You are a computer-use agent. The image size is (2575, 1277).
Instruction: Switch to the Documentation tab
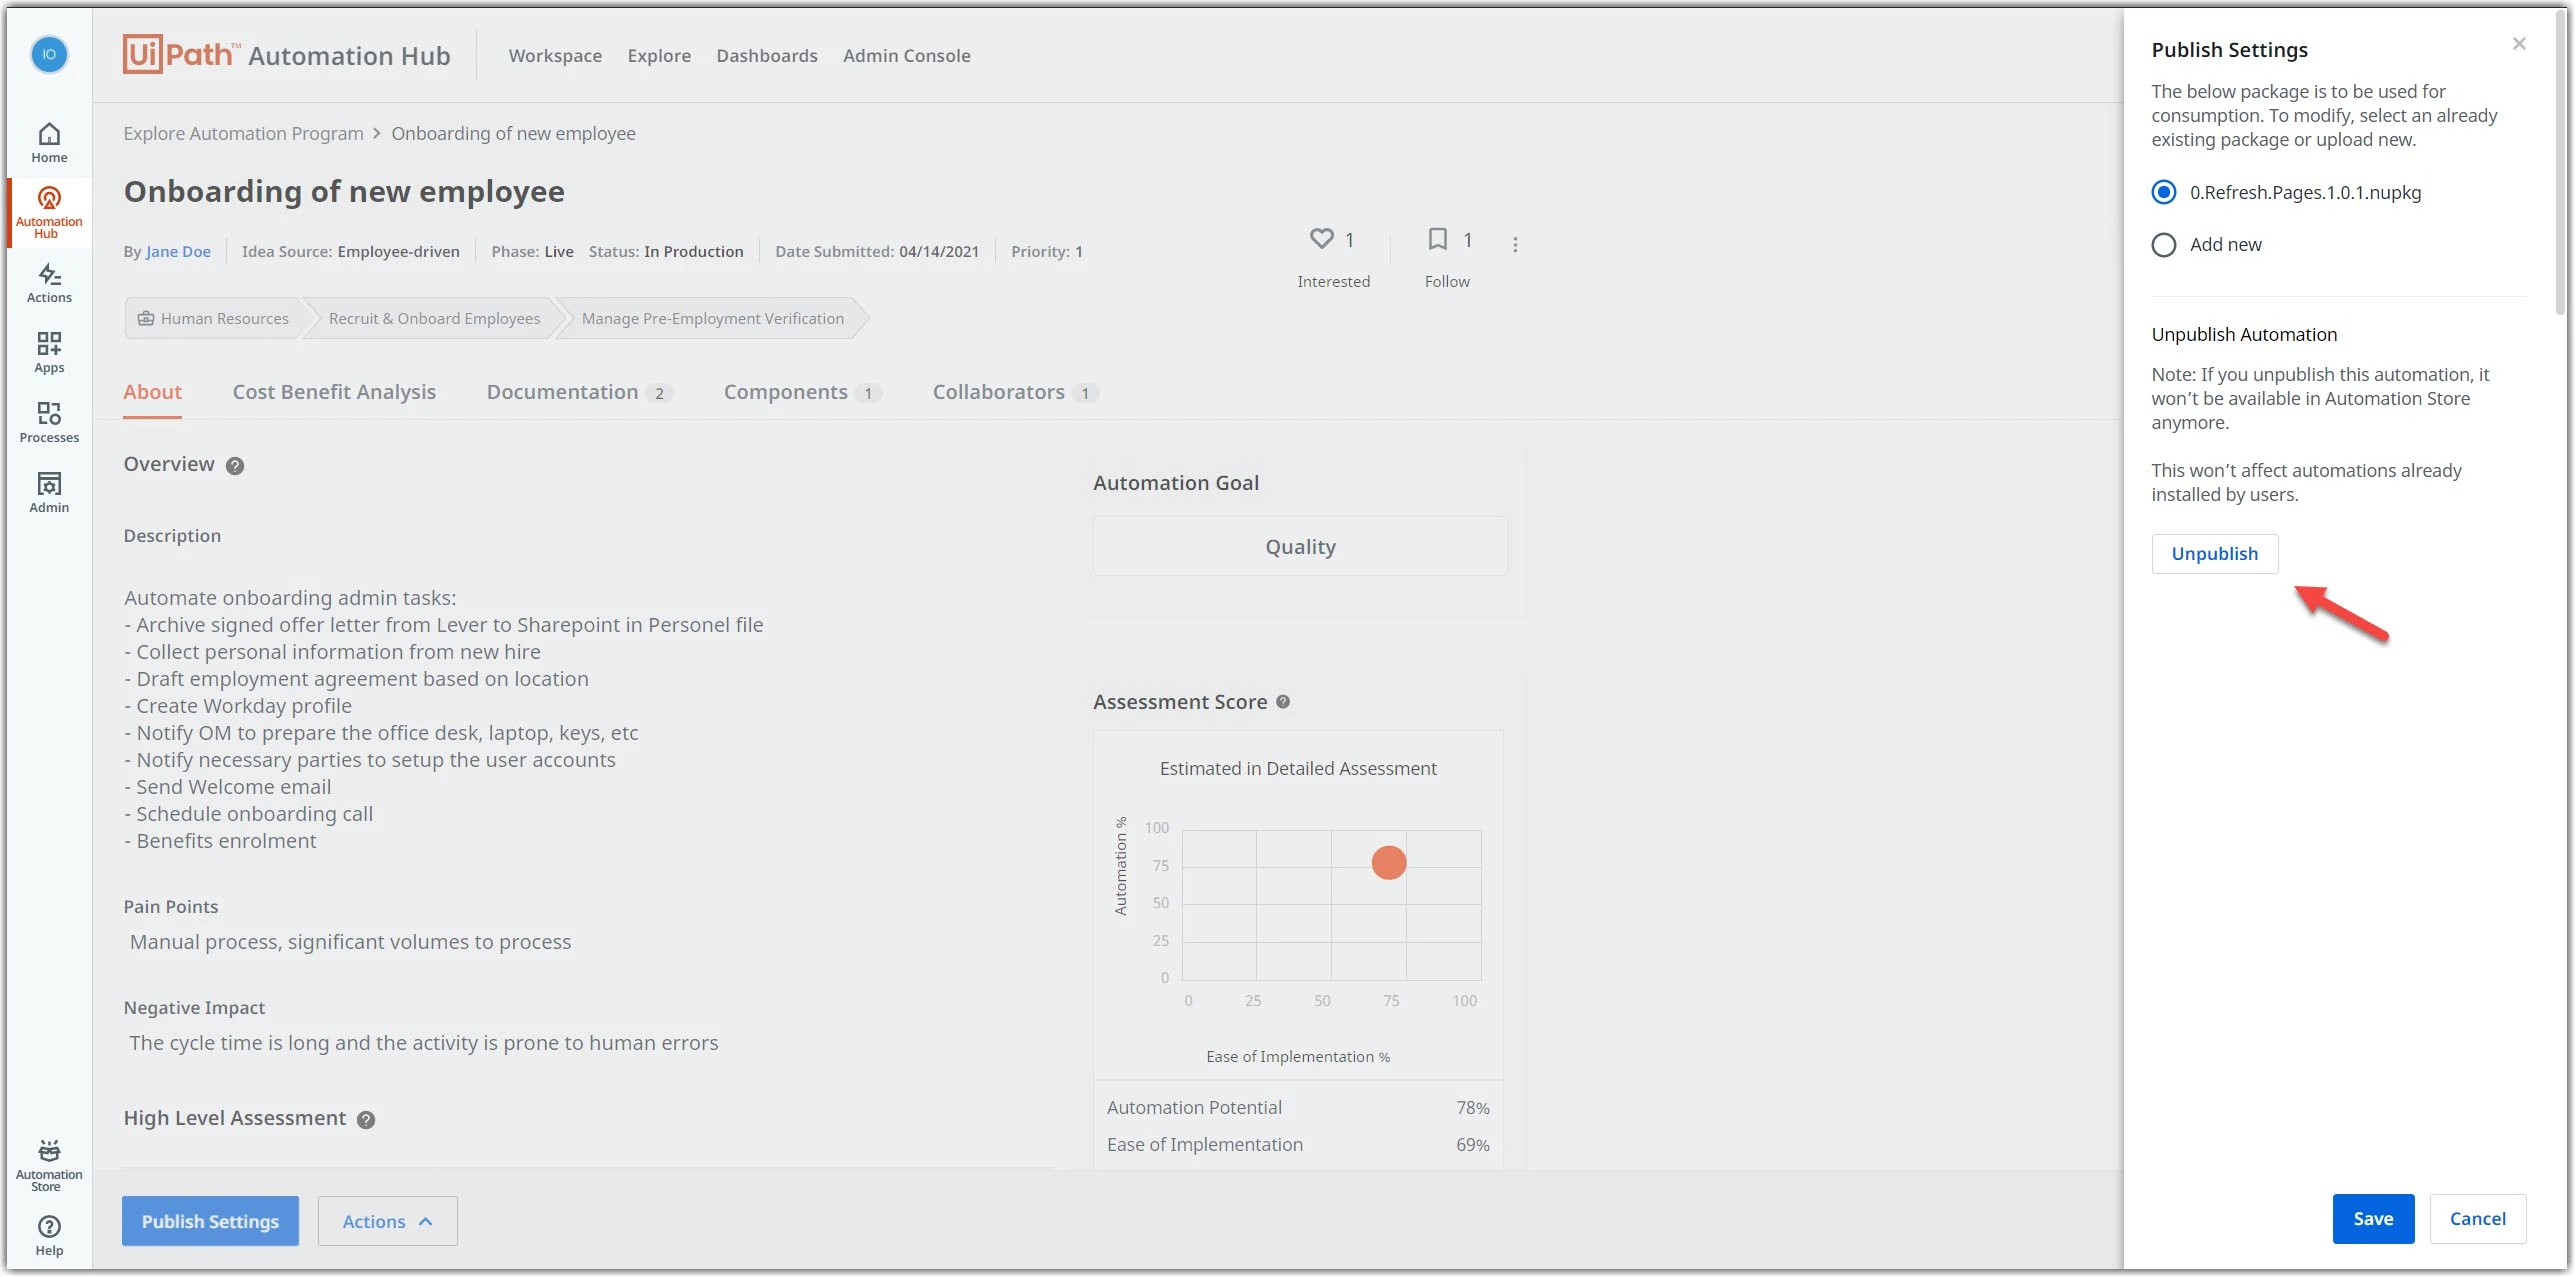pyautogui.click(x=579, y=392)
